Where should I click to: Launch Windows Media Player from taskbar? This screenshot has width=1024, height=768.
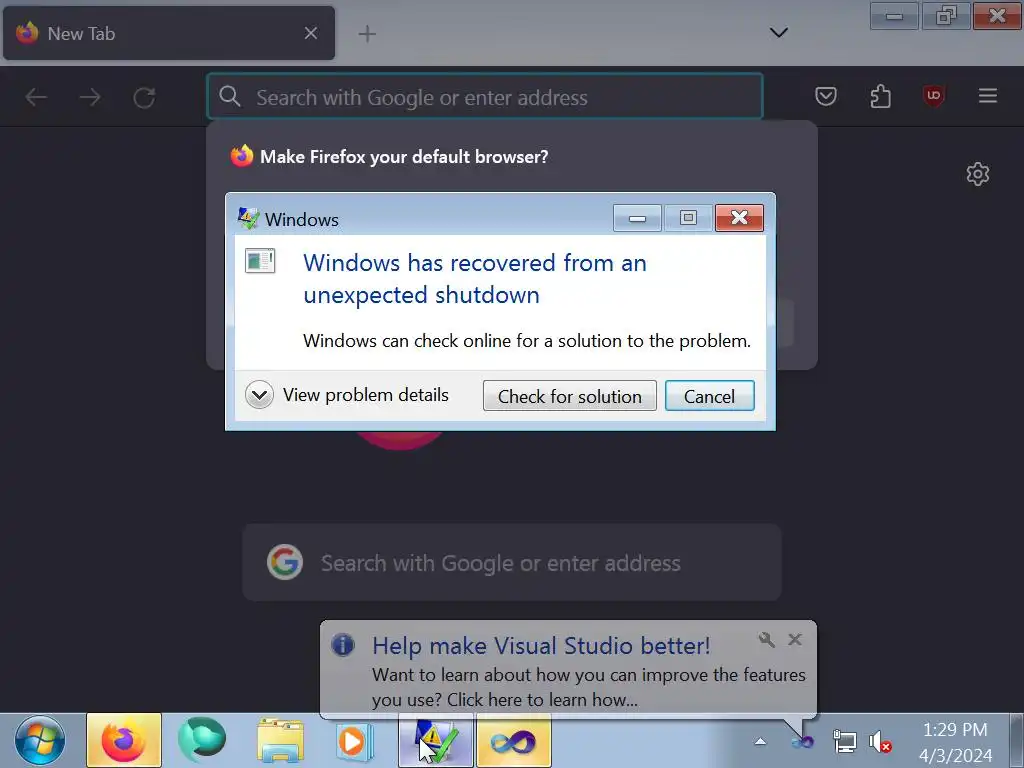(x=355, y=741)
